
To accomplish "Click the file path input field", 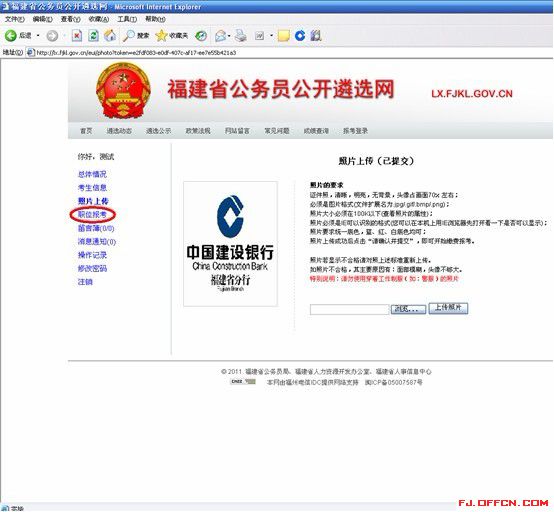I will pyautogui.click(x=349, y=309).
